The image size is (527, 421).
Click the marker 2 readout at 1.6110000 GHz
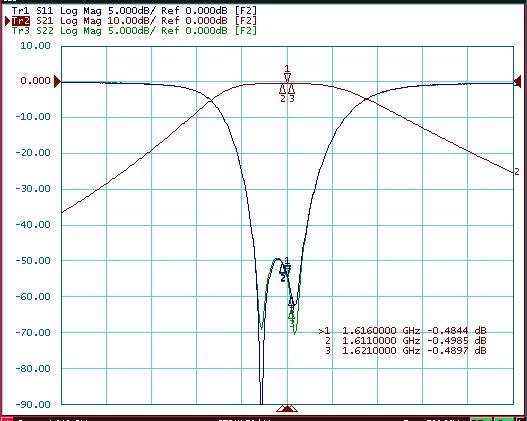click(x=406, y=341)
